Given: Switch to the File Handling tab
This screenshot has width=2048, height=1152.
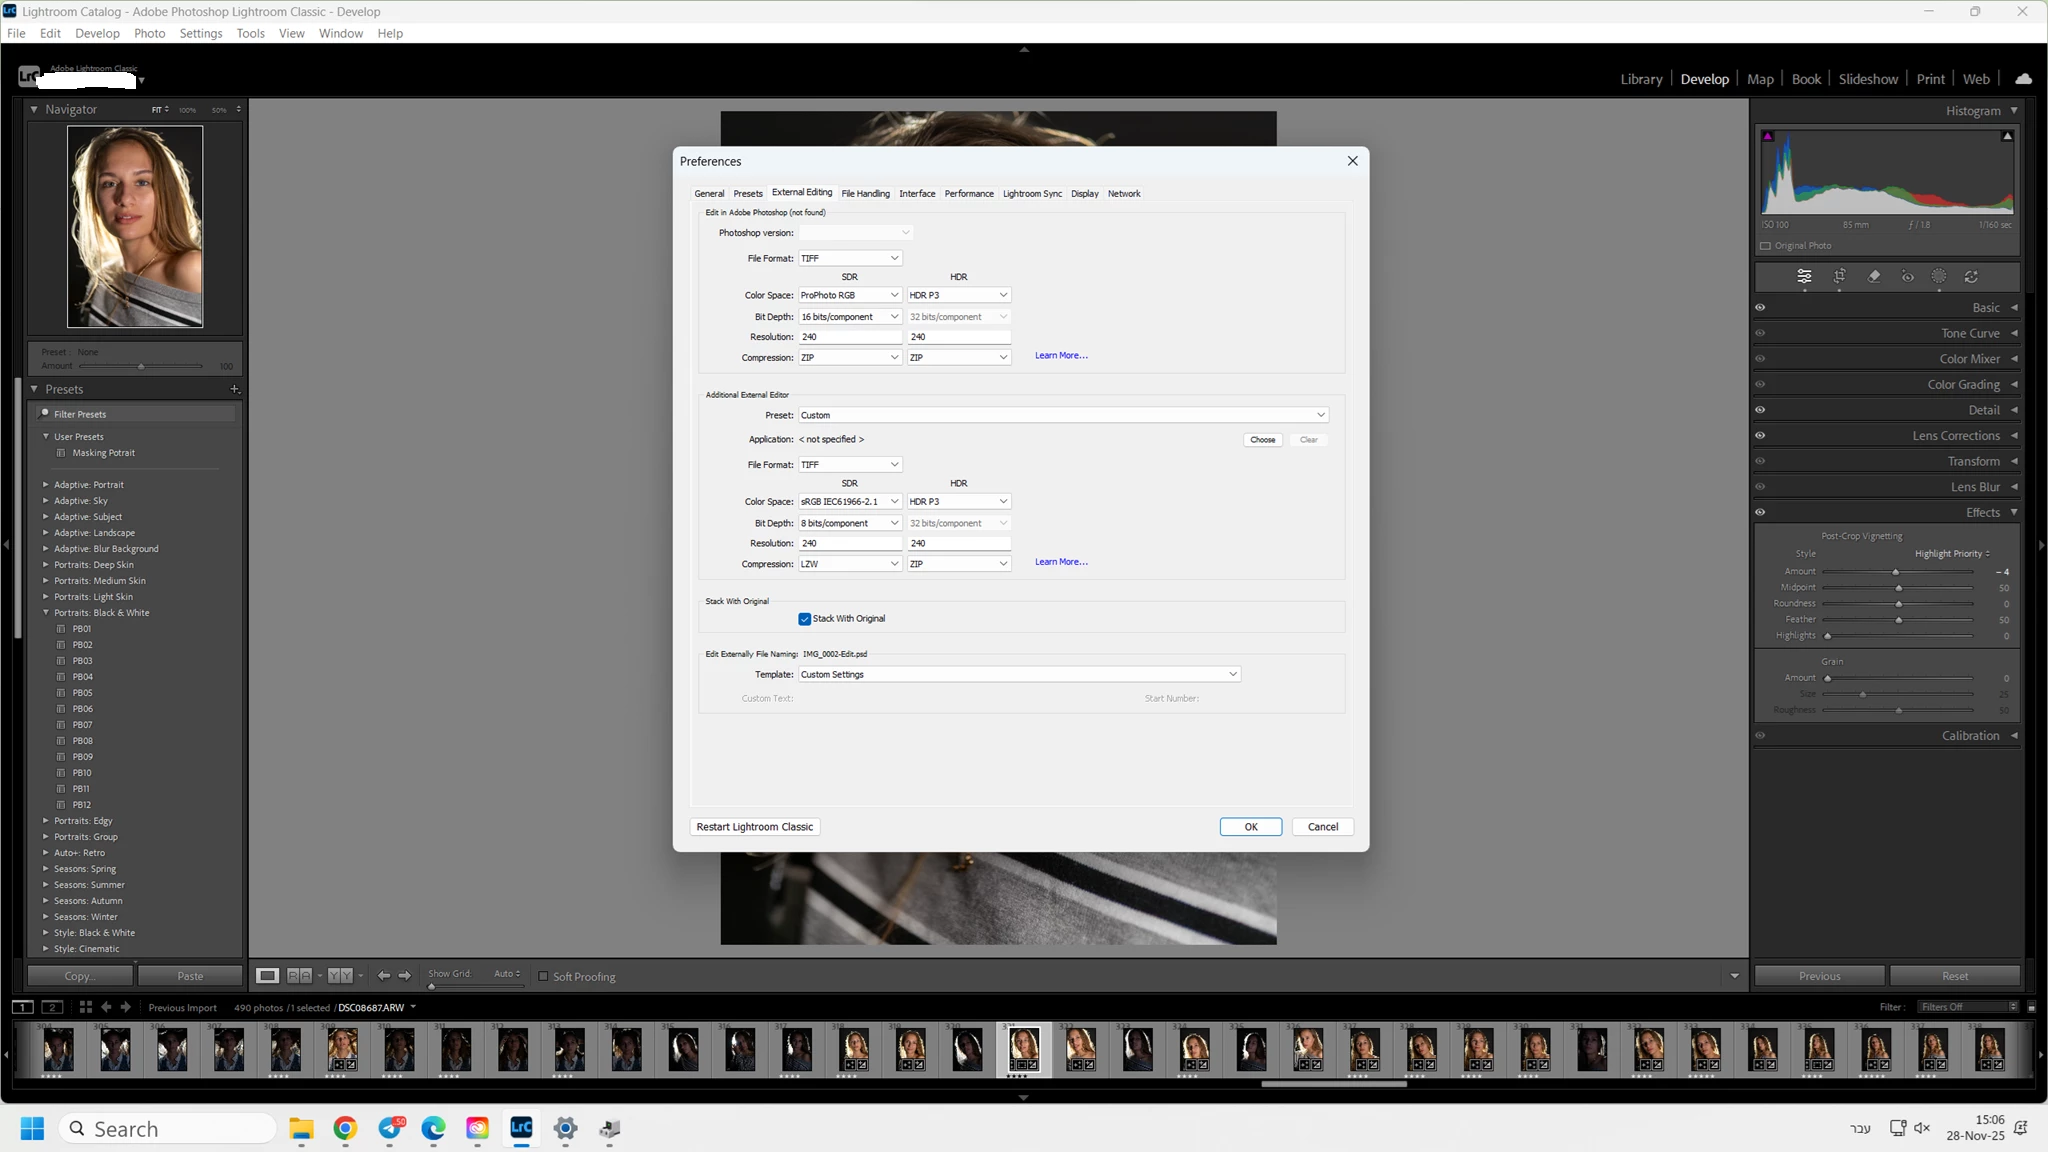Looking at the screenshot, I should tap(865, 194).
